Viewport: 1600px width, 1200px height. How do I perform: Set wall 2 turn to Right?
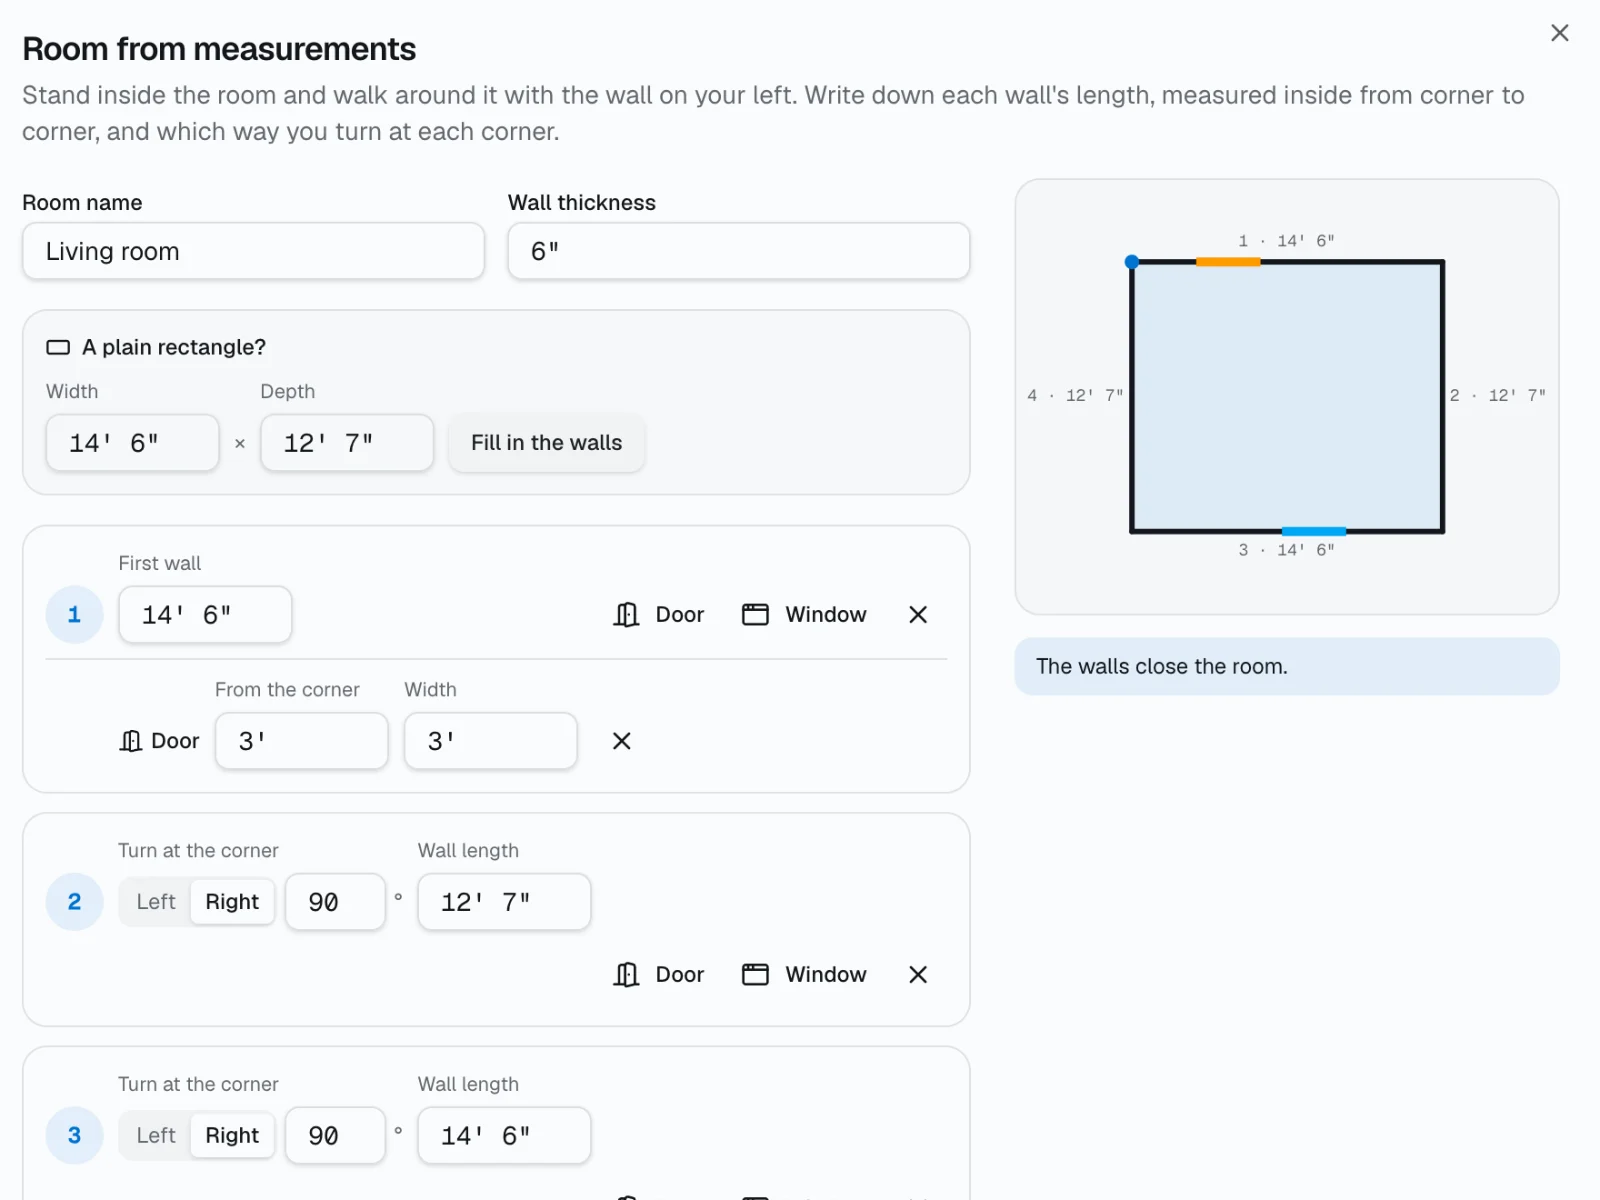click(232, 902)
